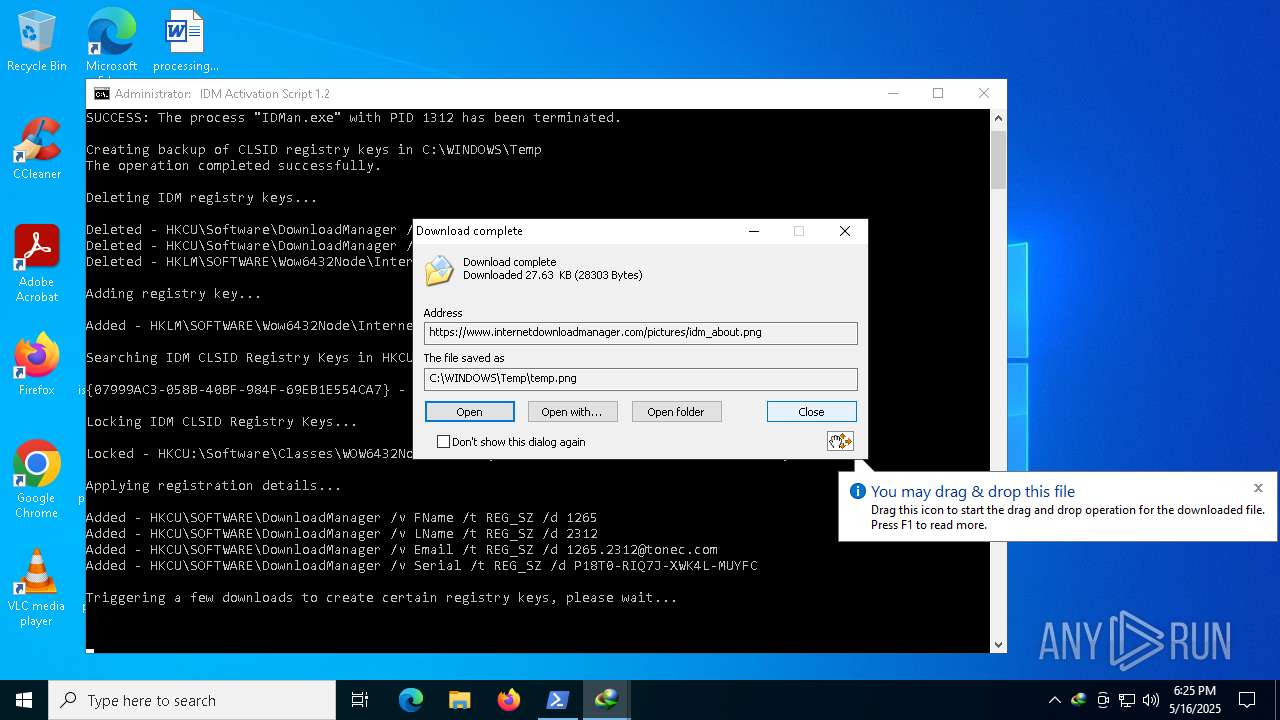Click 'You may drag & drop this file' heading
This screenshot has height=720, width=1280.
(x=973, y=491)
